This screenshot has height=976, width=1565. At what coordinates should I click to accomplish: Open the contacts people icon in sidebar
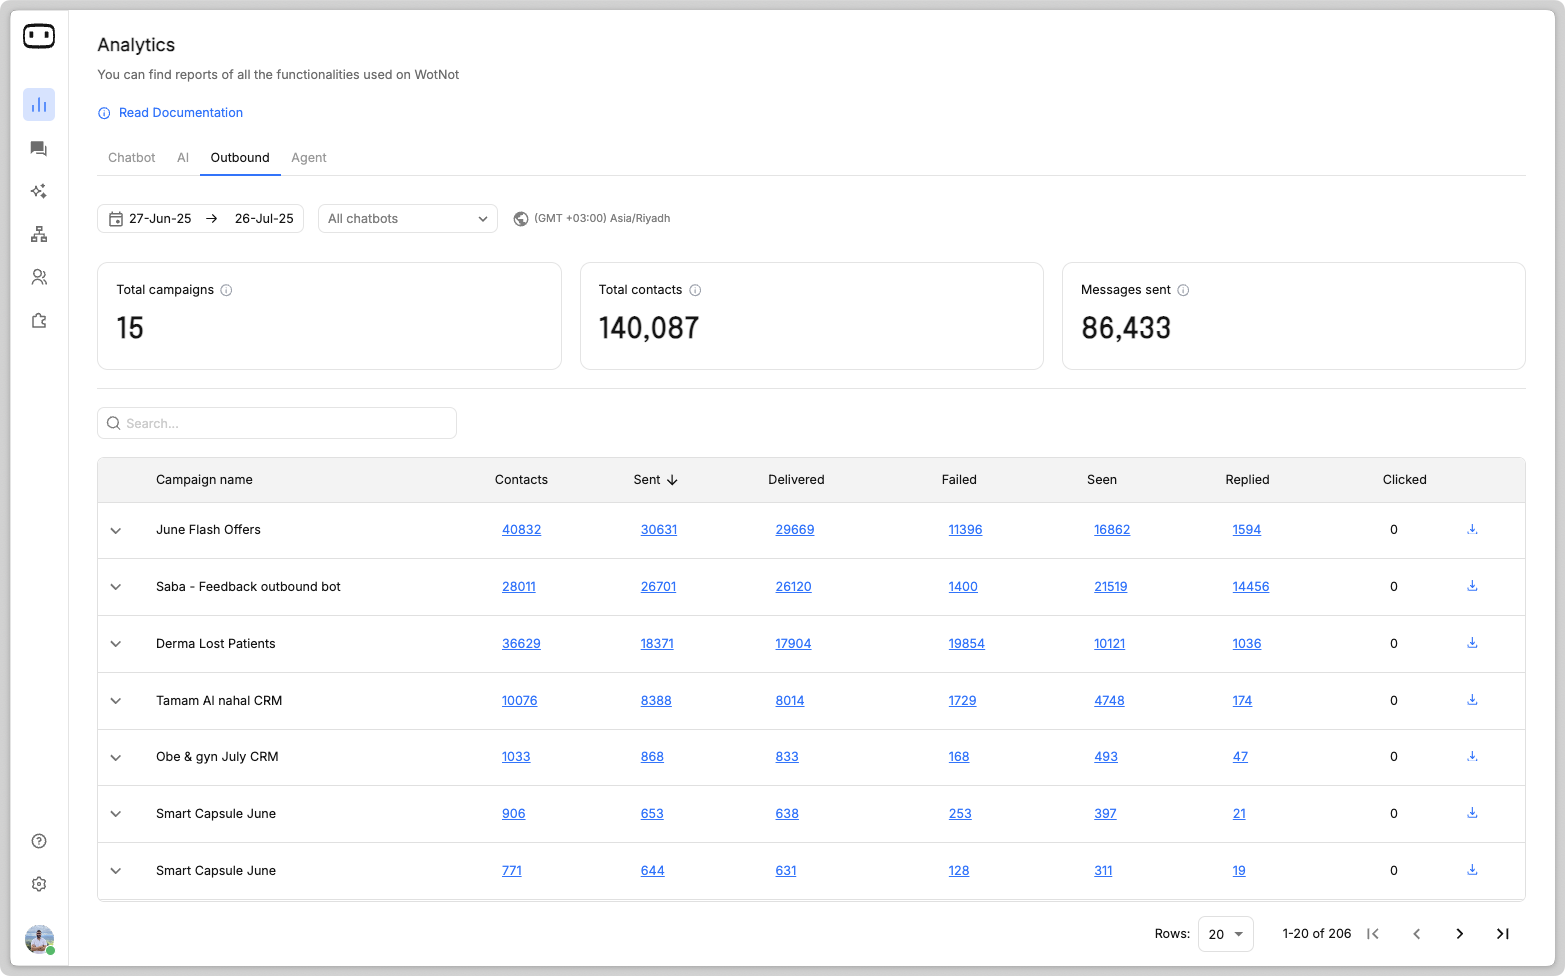click(x=39, y=277)
